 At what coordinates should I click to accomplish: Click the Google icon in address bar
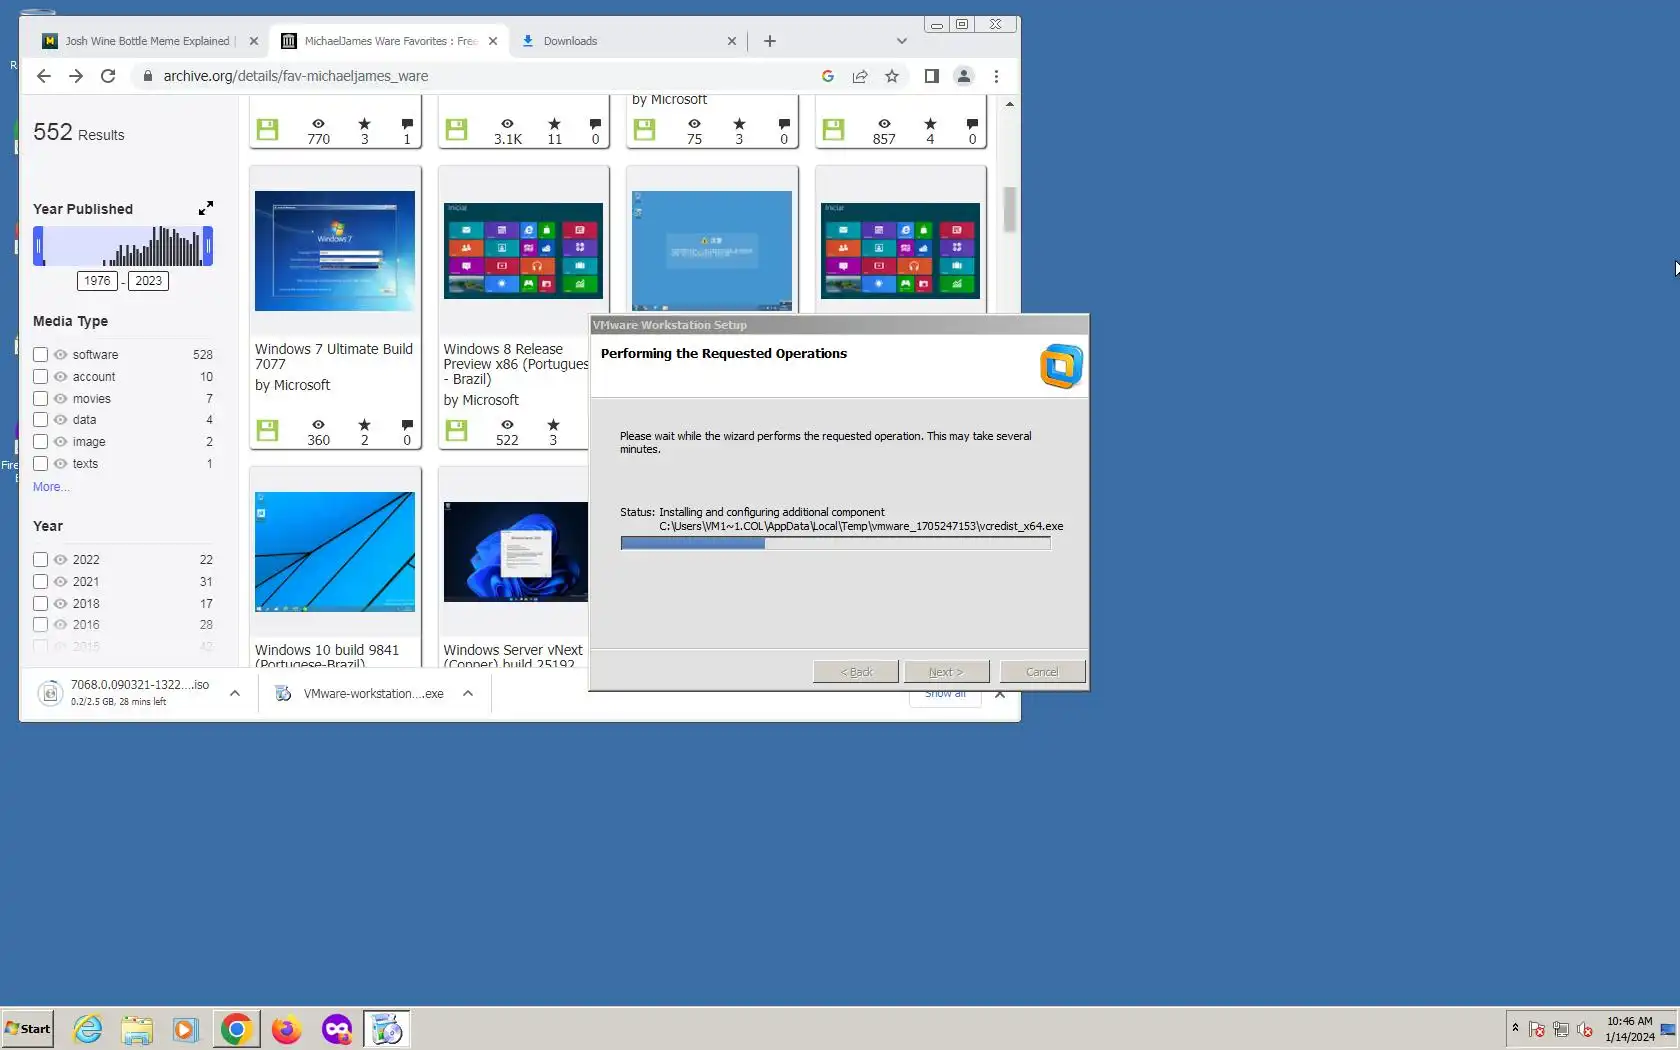click(x=828, y=76)
